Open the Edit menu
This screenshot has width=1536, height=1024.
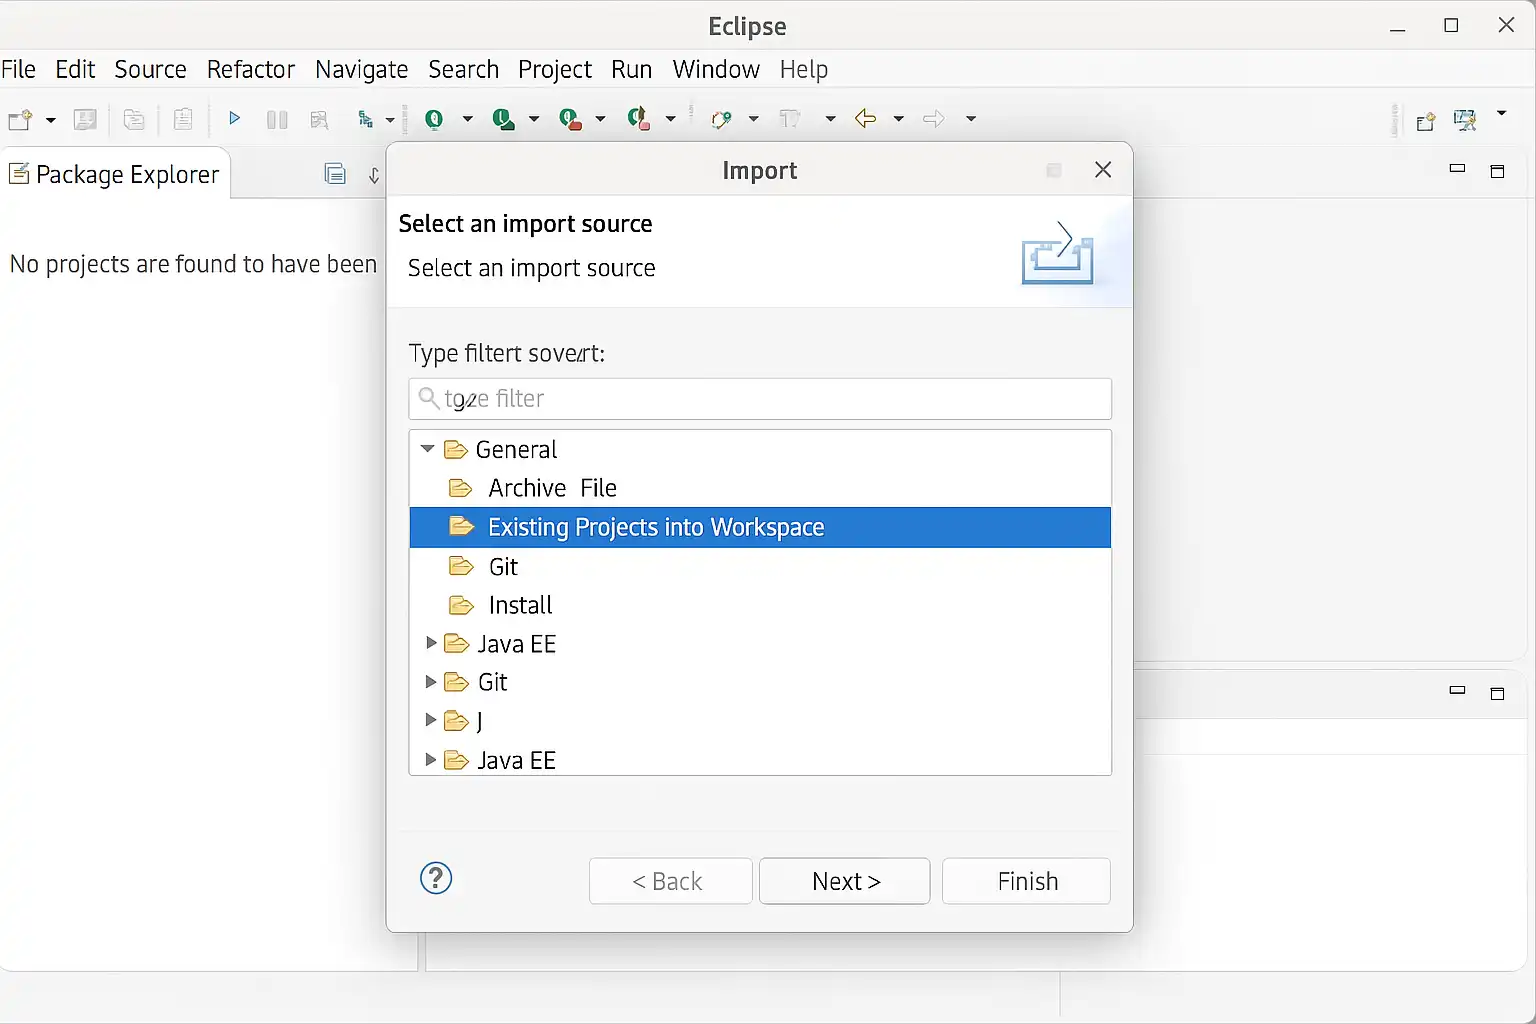click(x=75, y=69)
